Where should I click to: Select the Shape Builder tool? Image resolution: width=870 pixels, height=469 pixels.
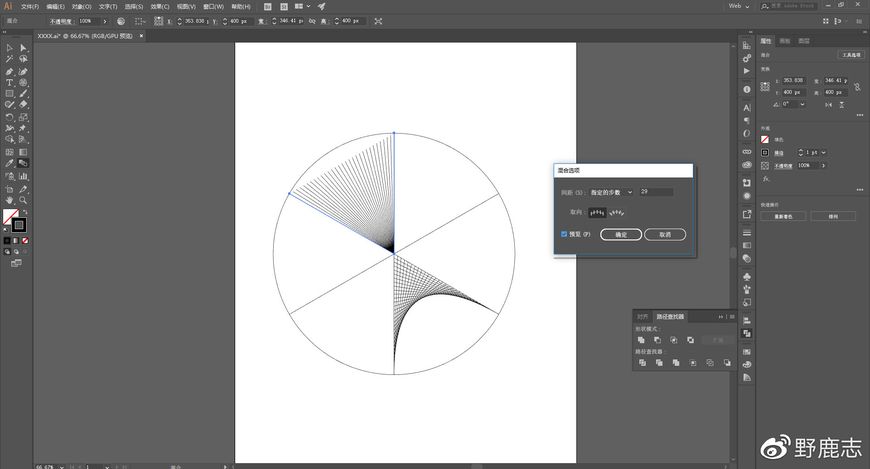tap(9, 139)
